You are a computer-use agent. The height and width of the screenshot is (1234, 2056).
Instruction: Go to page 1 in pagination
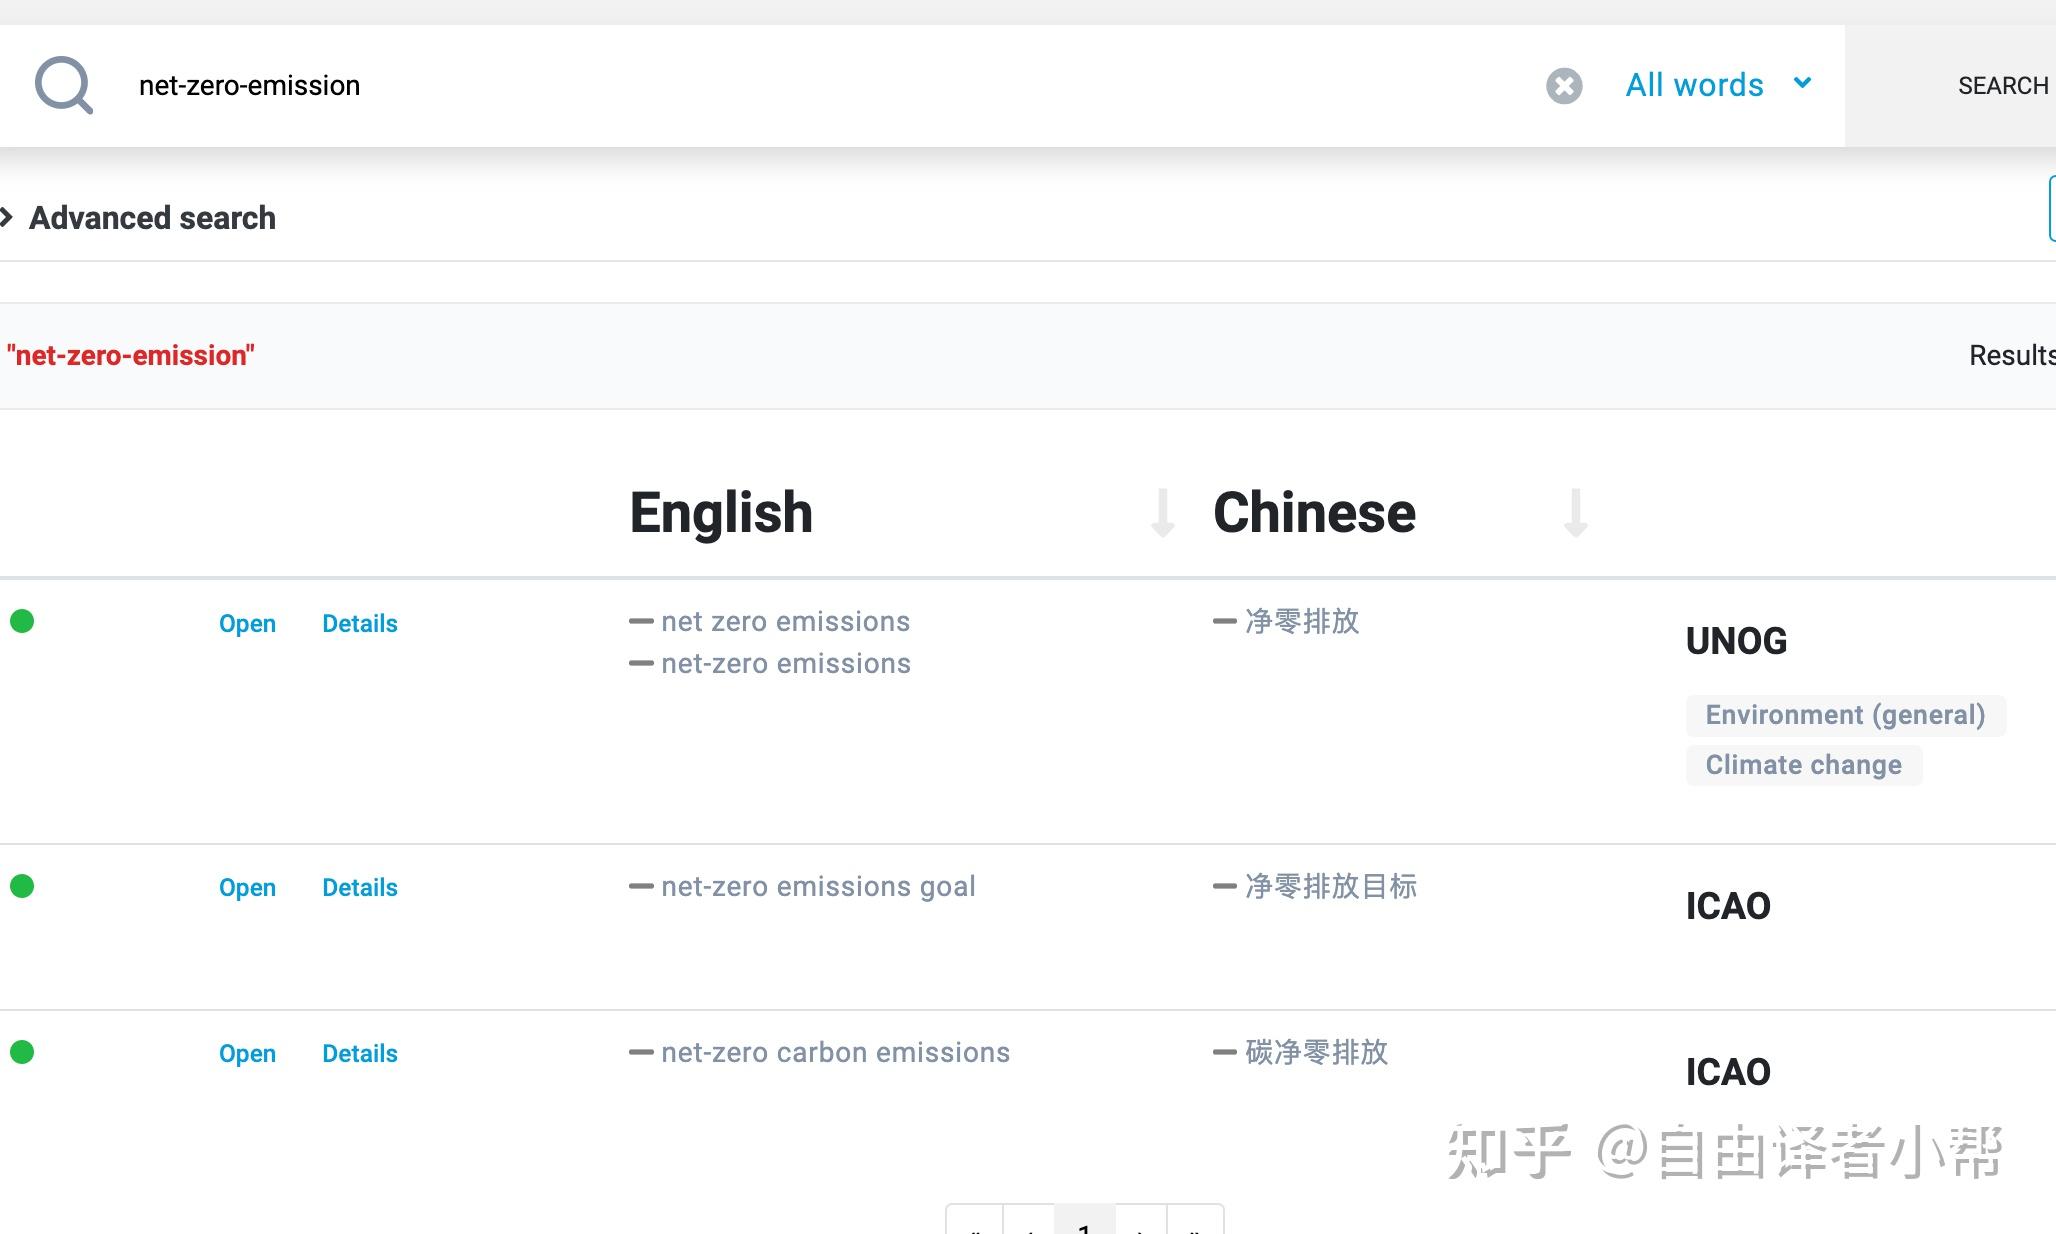click(x=1084, y=1224)
